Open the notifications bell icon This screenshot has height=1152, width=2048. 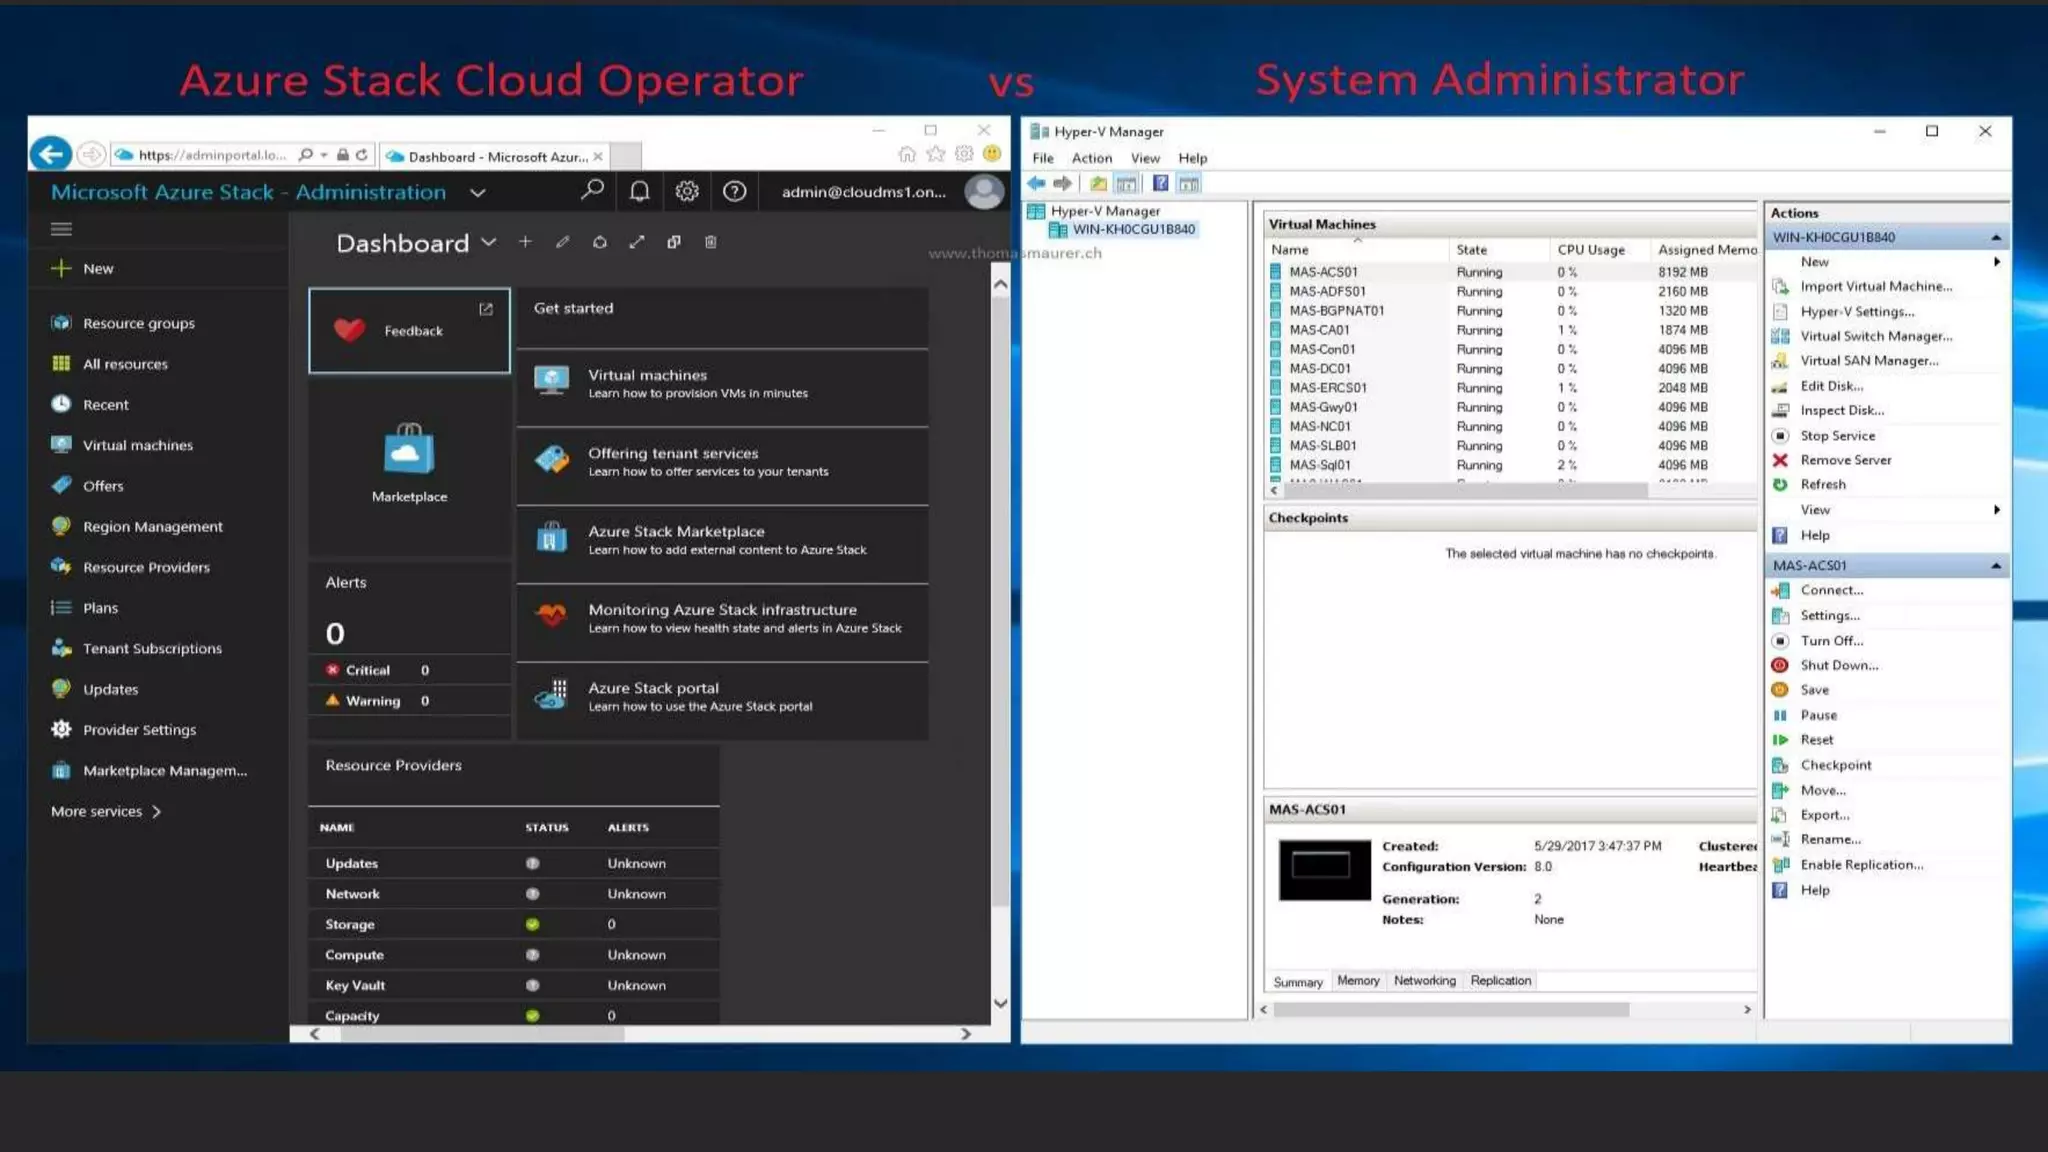click(x=639, y=191)
